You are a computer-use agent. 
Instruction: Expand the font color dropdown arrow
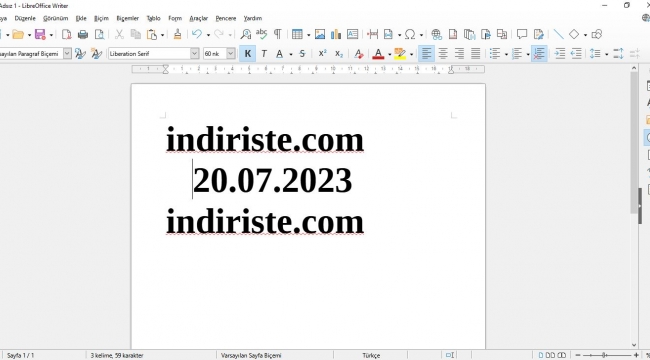point(389,54)
